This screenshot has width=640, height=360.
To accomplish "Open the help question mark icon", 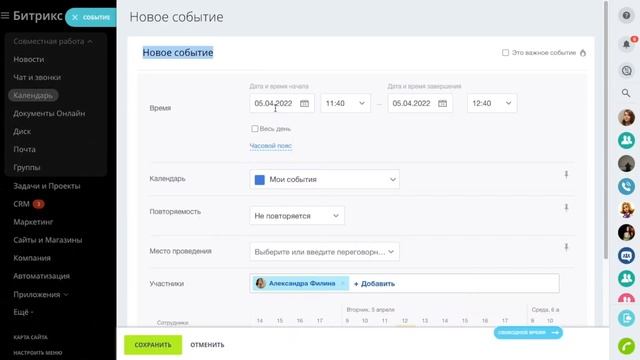I will click(626, 16).
